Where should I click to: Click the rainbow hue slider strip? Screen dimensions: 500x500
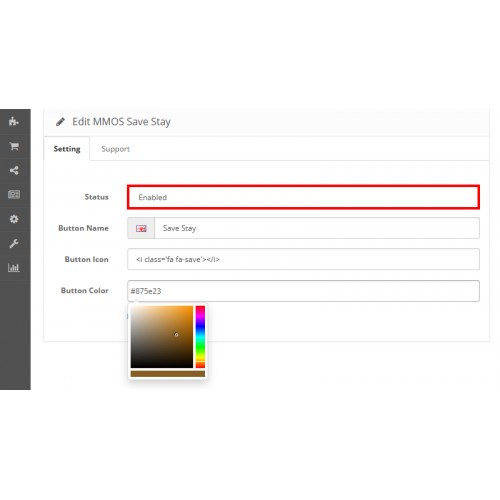(200, 337)
